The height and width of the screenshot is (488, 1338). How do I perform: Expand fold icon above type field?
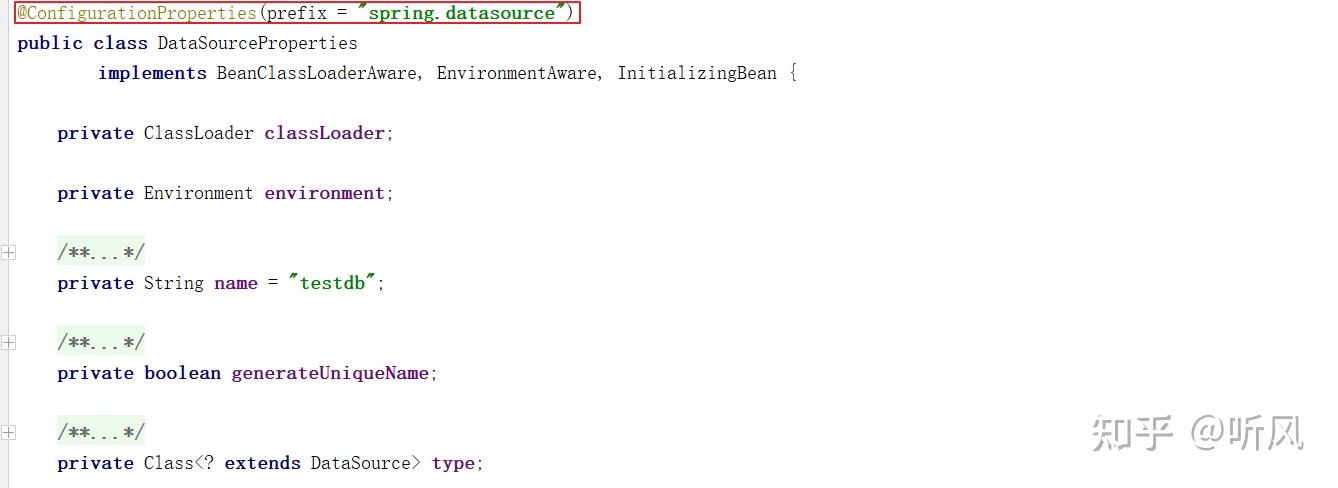point(8,433)
